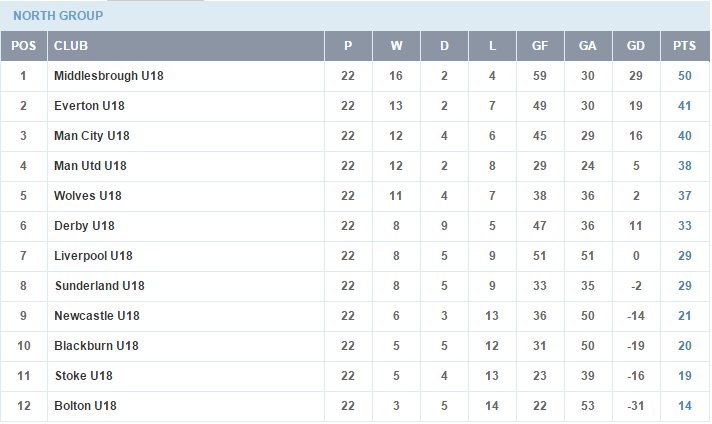Click Liverpool U18 club name

(93, 256)
